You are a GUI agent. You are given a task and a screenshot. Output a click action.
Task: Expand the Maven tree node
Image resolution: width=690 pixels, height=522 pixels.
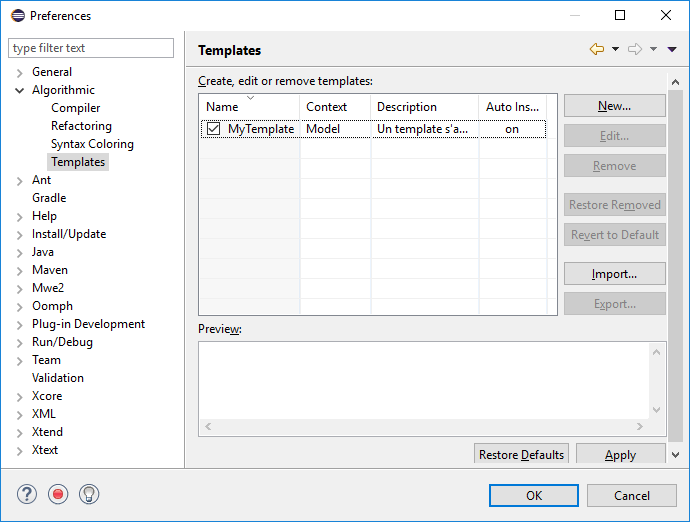[19, 271]
